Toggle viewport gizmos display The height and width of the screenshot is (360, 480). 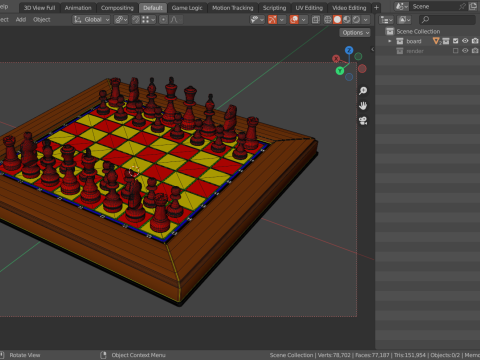272,20
